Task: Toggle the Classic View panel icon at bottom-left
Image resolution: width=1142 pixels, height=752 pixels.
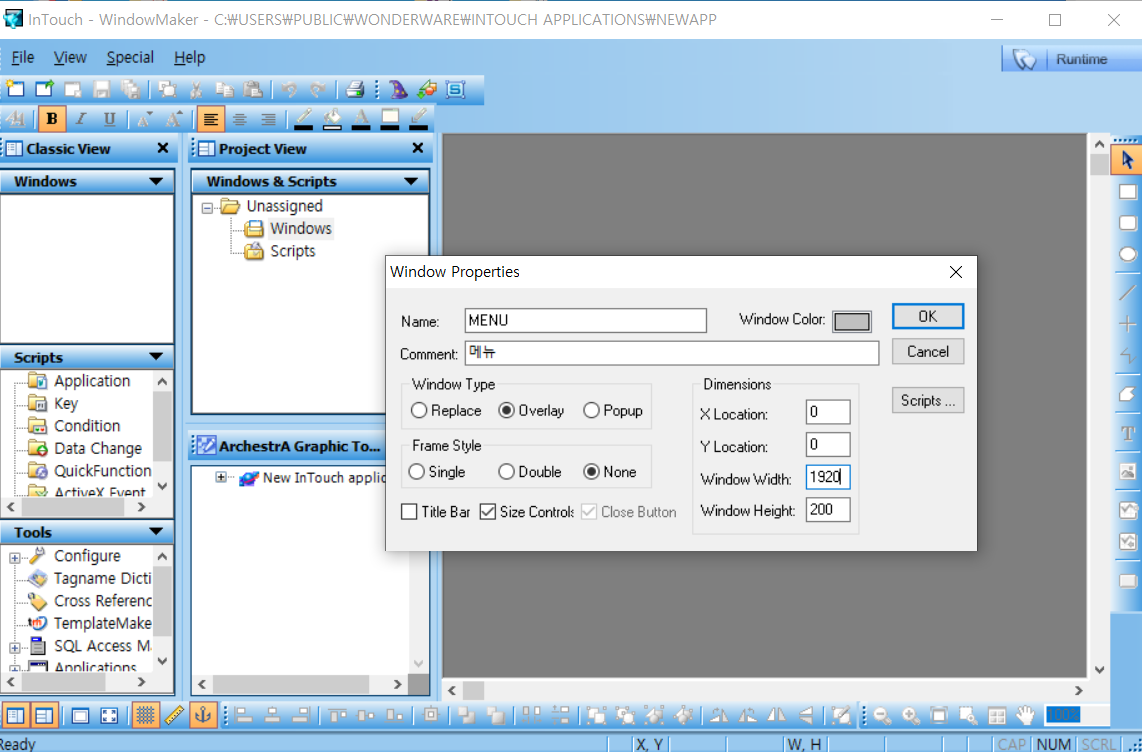Action: [x=15, y=716]
